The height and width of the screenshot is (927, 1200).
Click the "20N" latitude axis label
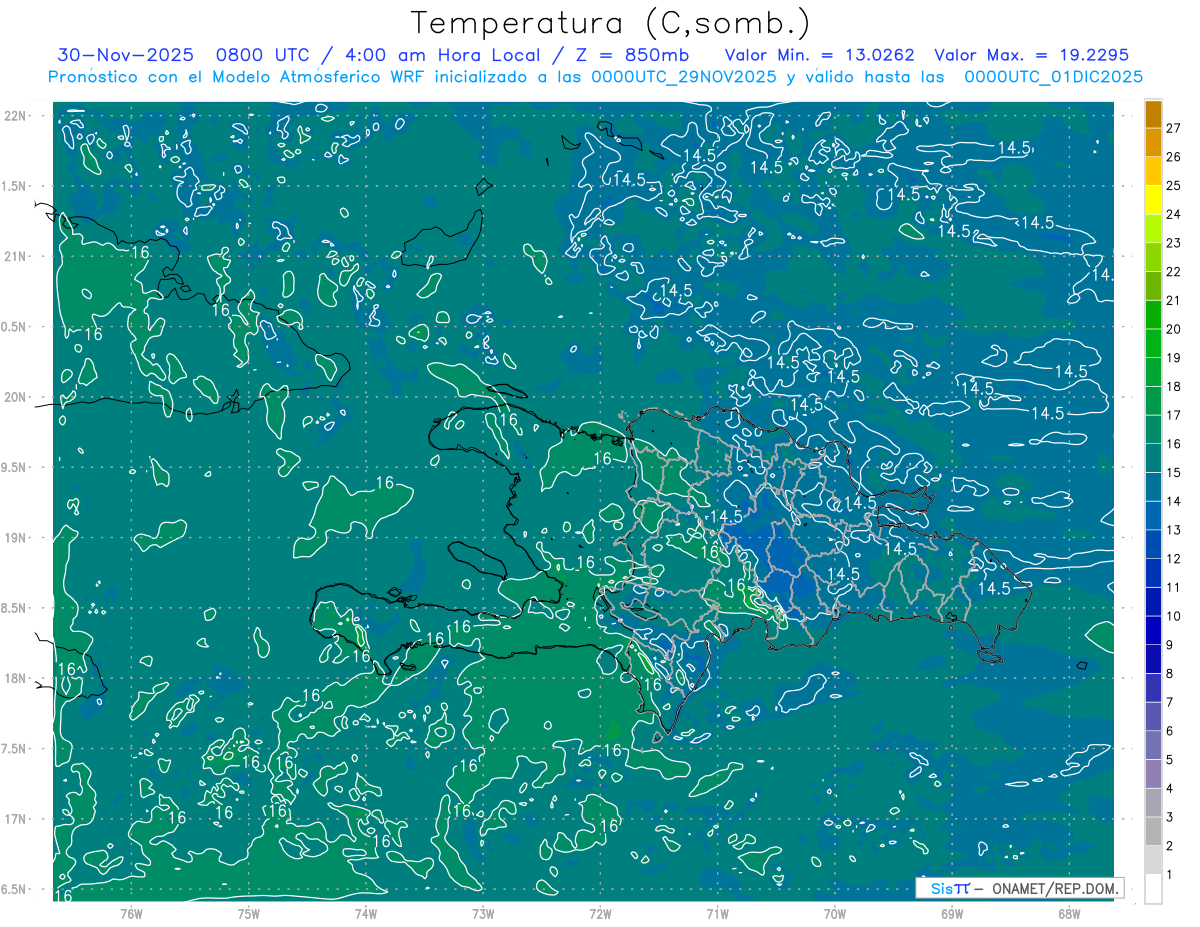(17, 397)
